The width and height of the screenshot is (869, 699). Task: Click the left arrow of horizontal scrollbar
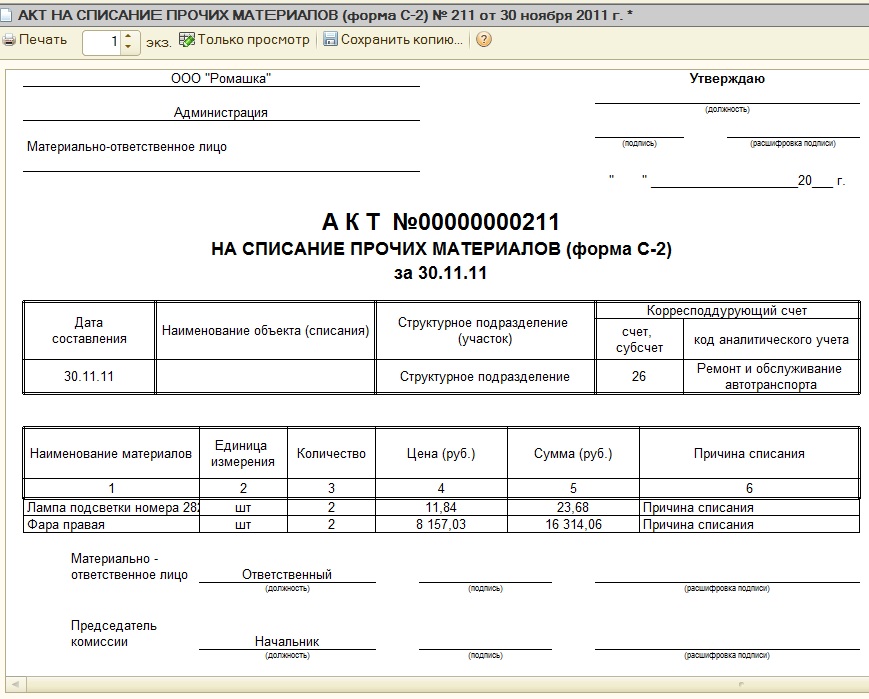tap(15, 685)
